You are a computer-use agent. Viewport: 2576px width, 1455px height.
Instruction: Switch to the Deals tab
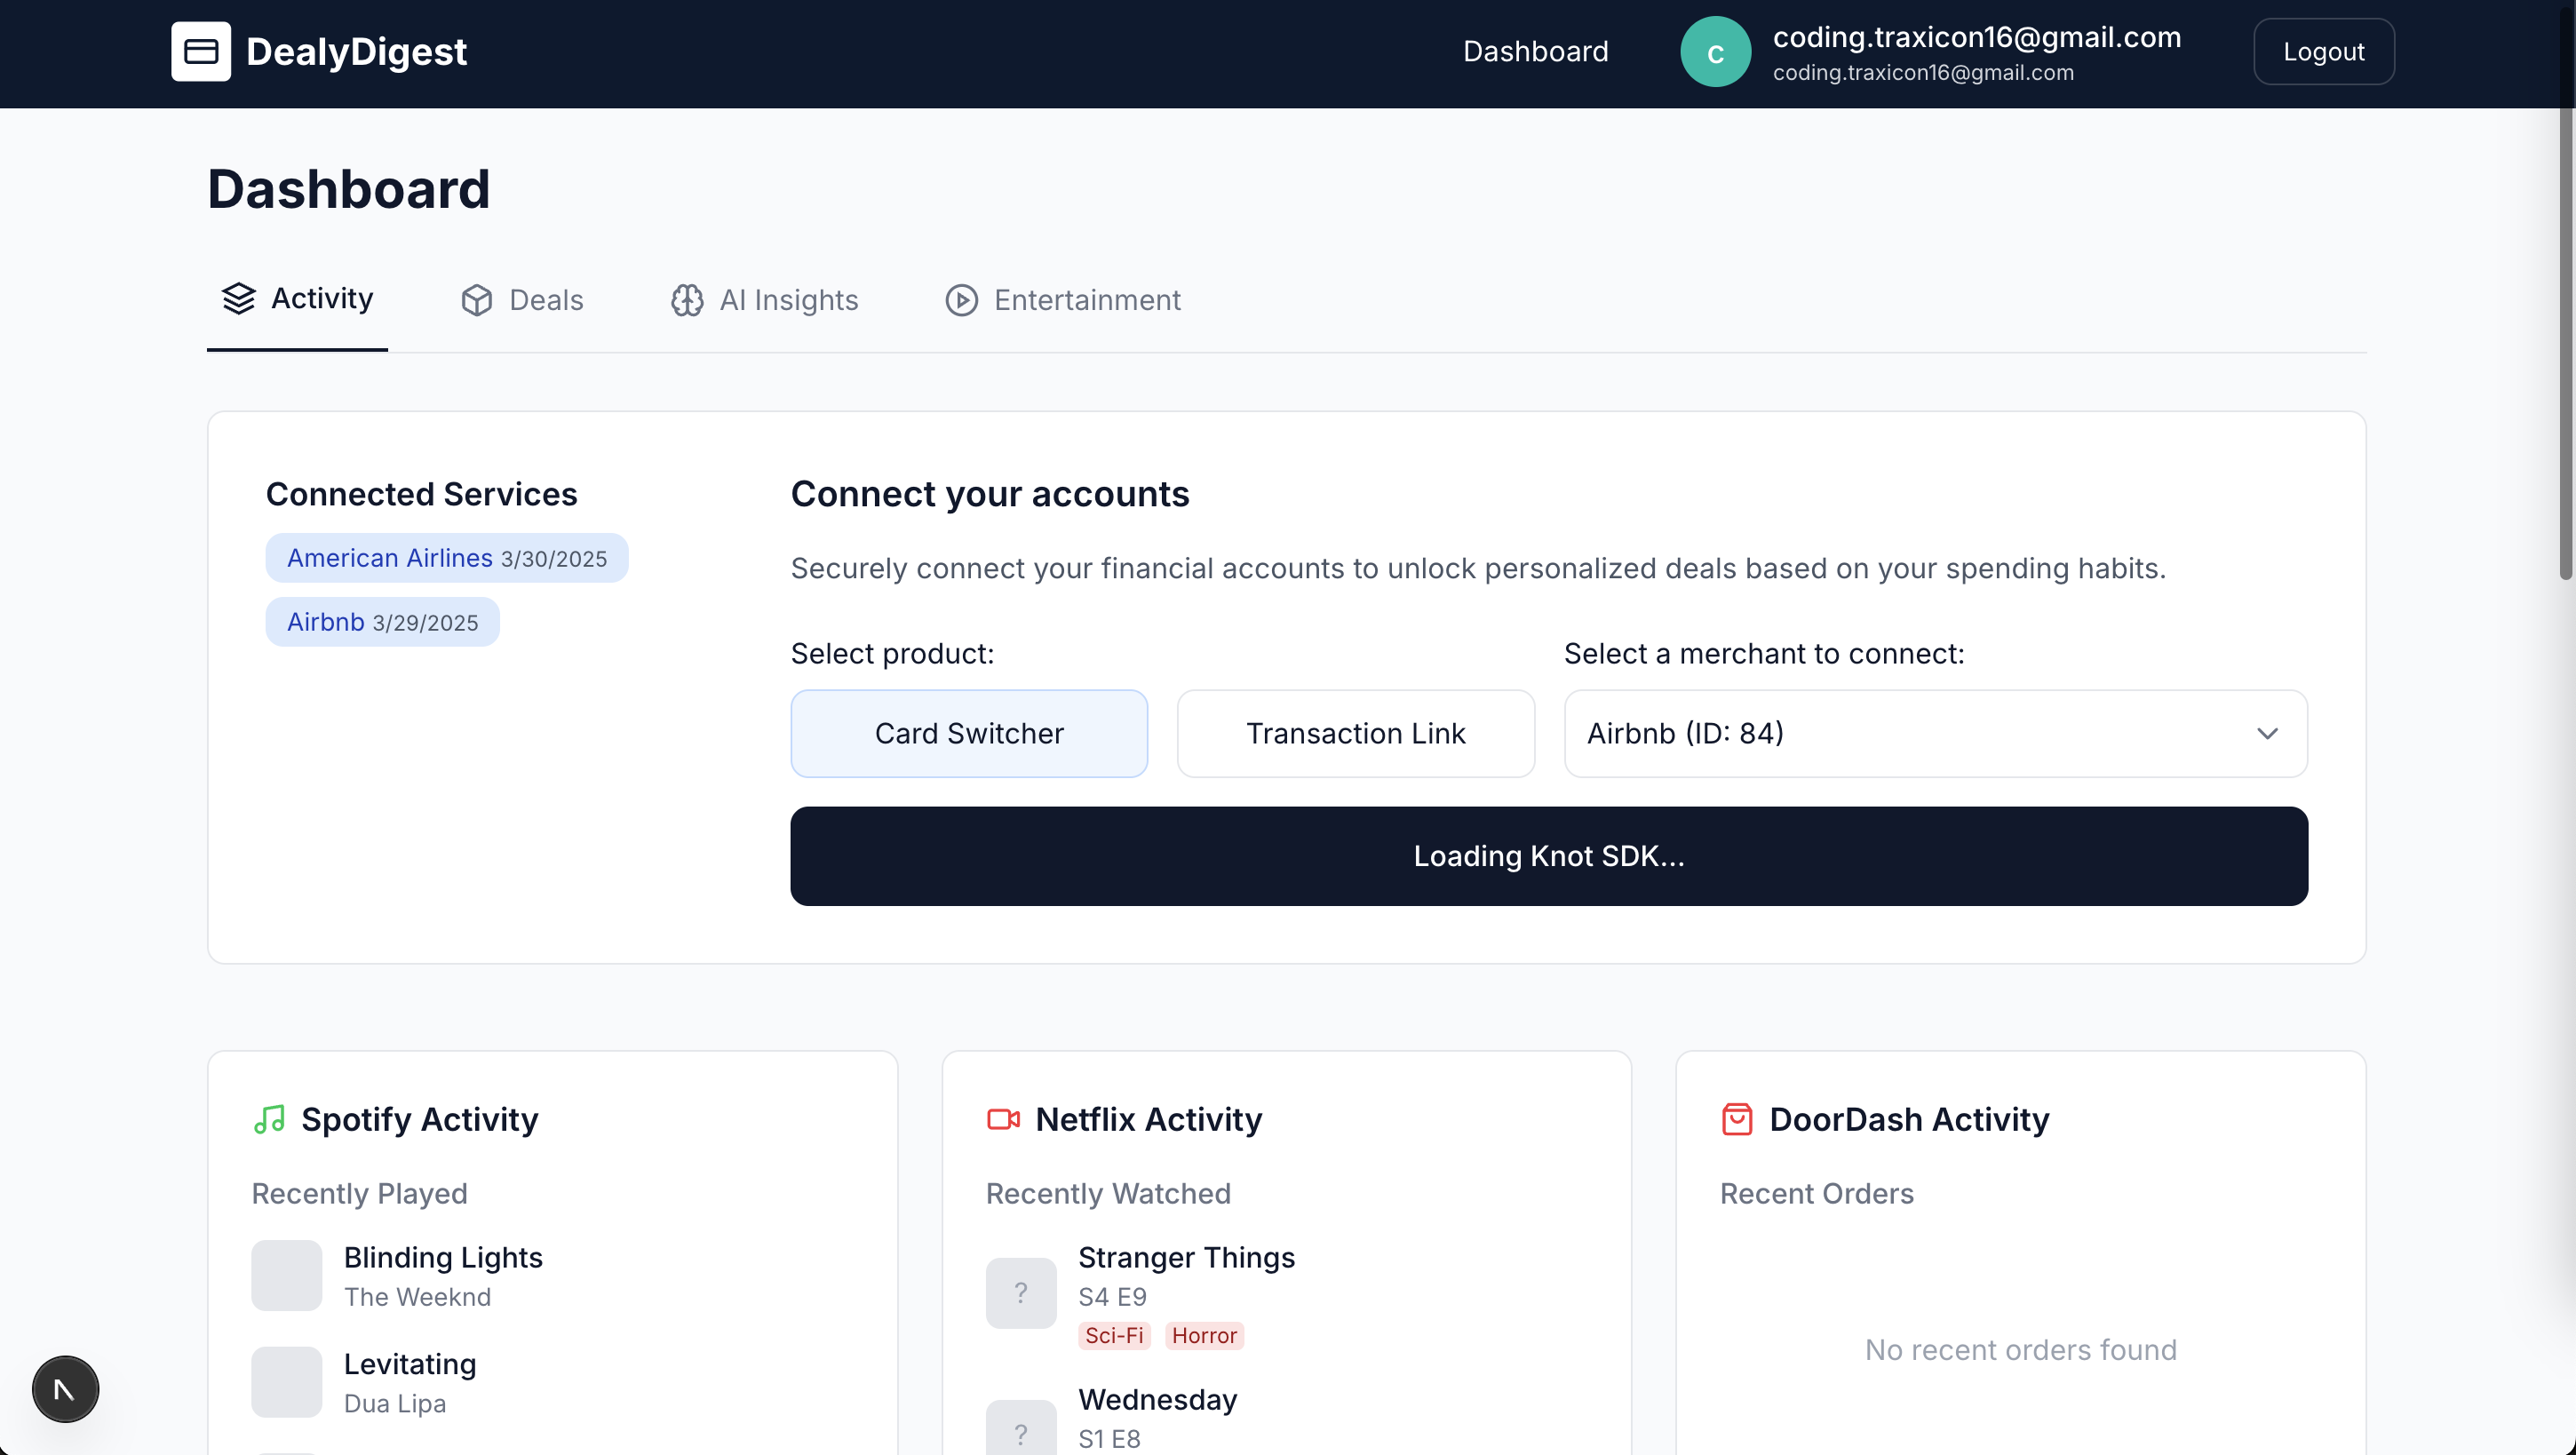[x=522, y=300]
